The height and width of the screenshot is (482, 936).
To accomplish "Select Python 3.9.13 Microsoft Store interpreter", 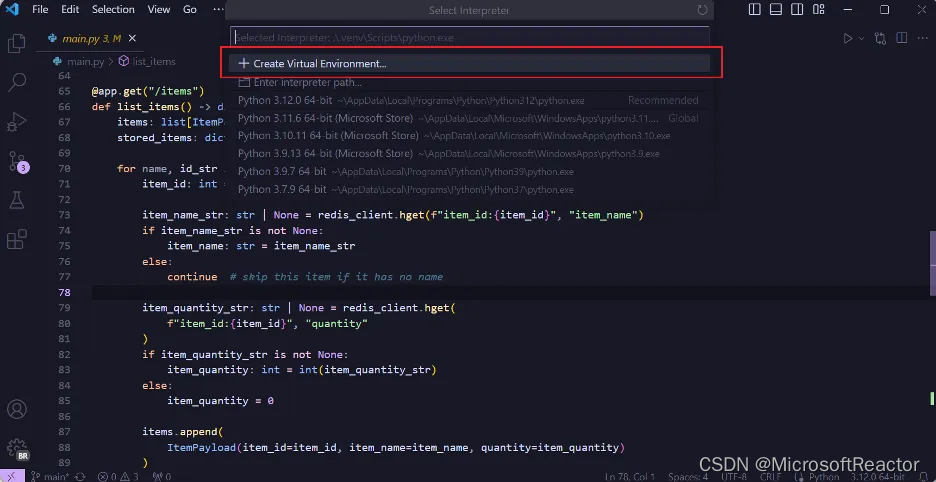I will (470, 153).
